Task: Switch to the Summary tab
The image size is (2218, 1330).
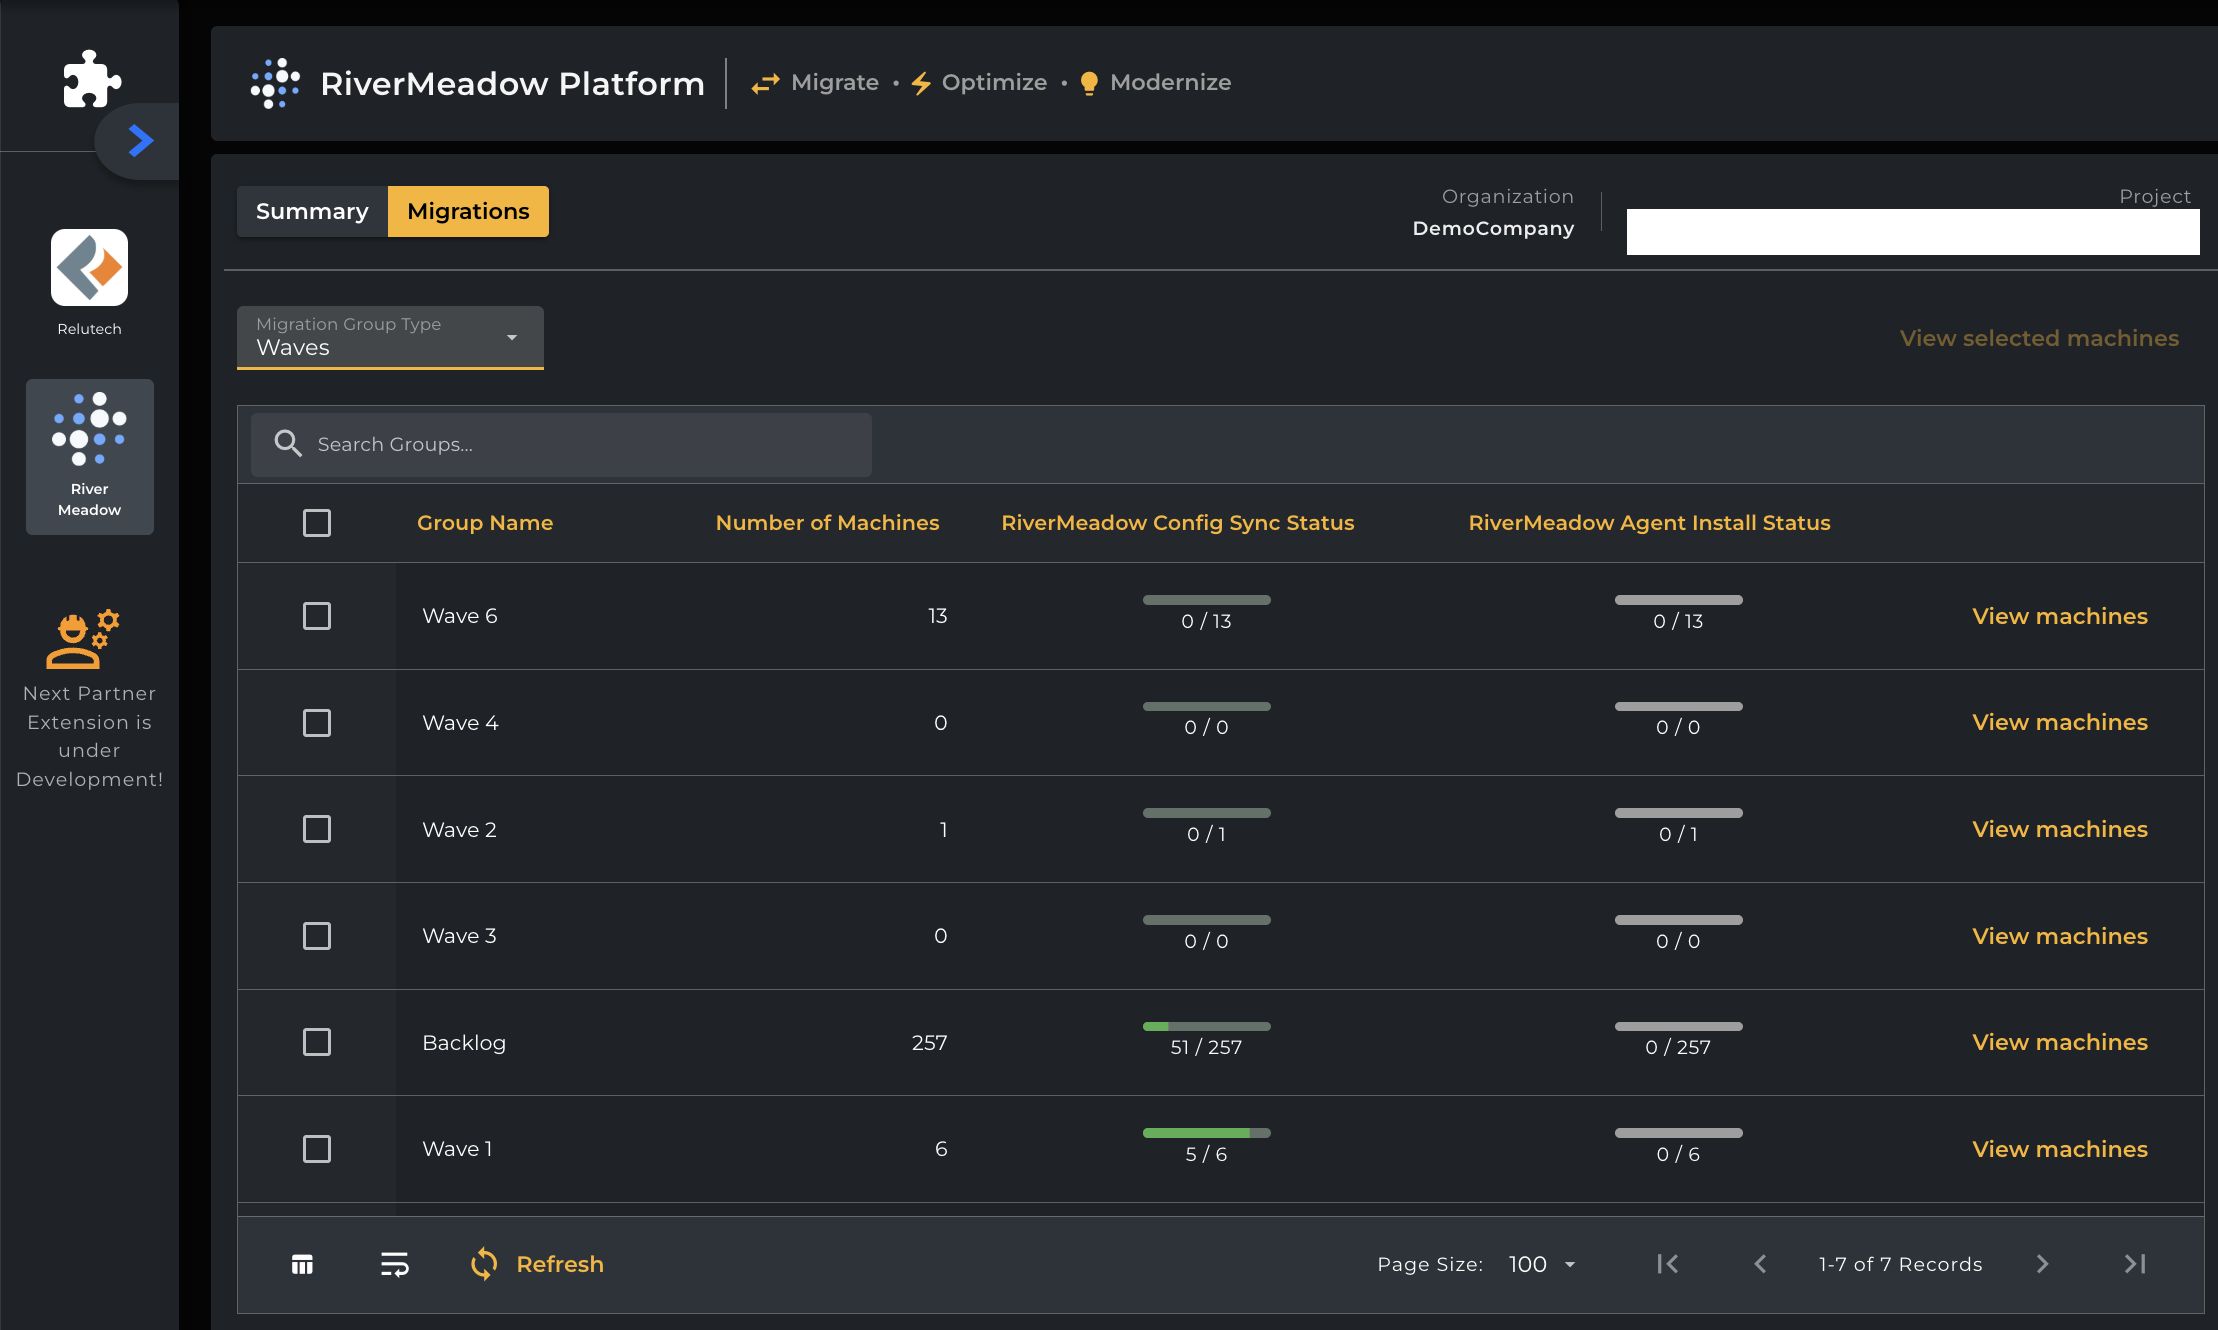Action: point(312,211)
